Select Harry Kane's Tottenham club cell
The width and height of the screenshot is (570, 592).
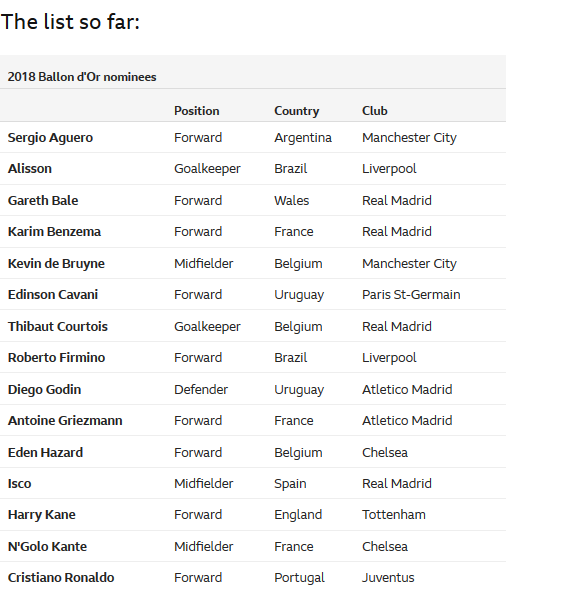394,515
